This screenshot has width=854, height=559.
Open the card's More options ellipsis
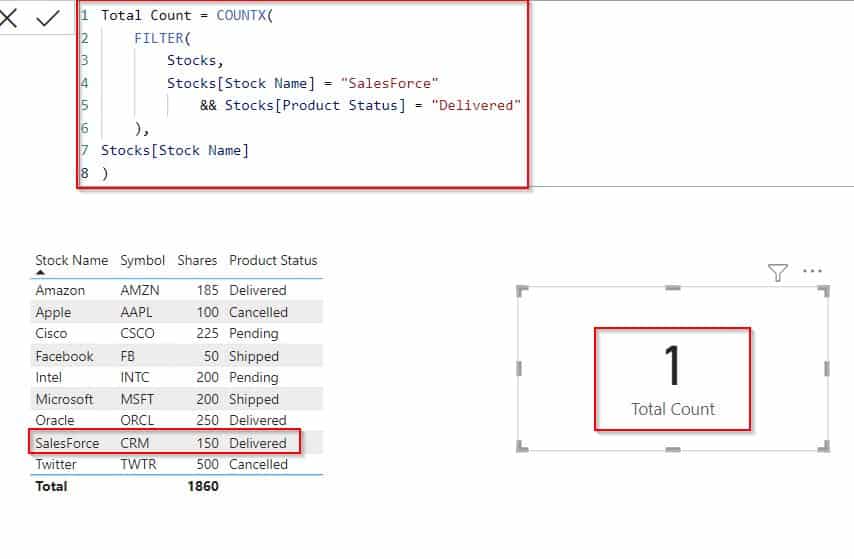(812, 271)
